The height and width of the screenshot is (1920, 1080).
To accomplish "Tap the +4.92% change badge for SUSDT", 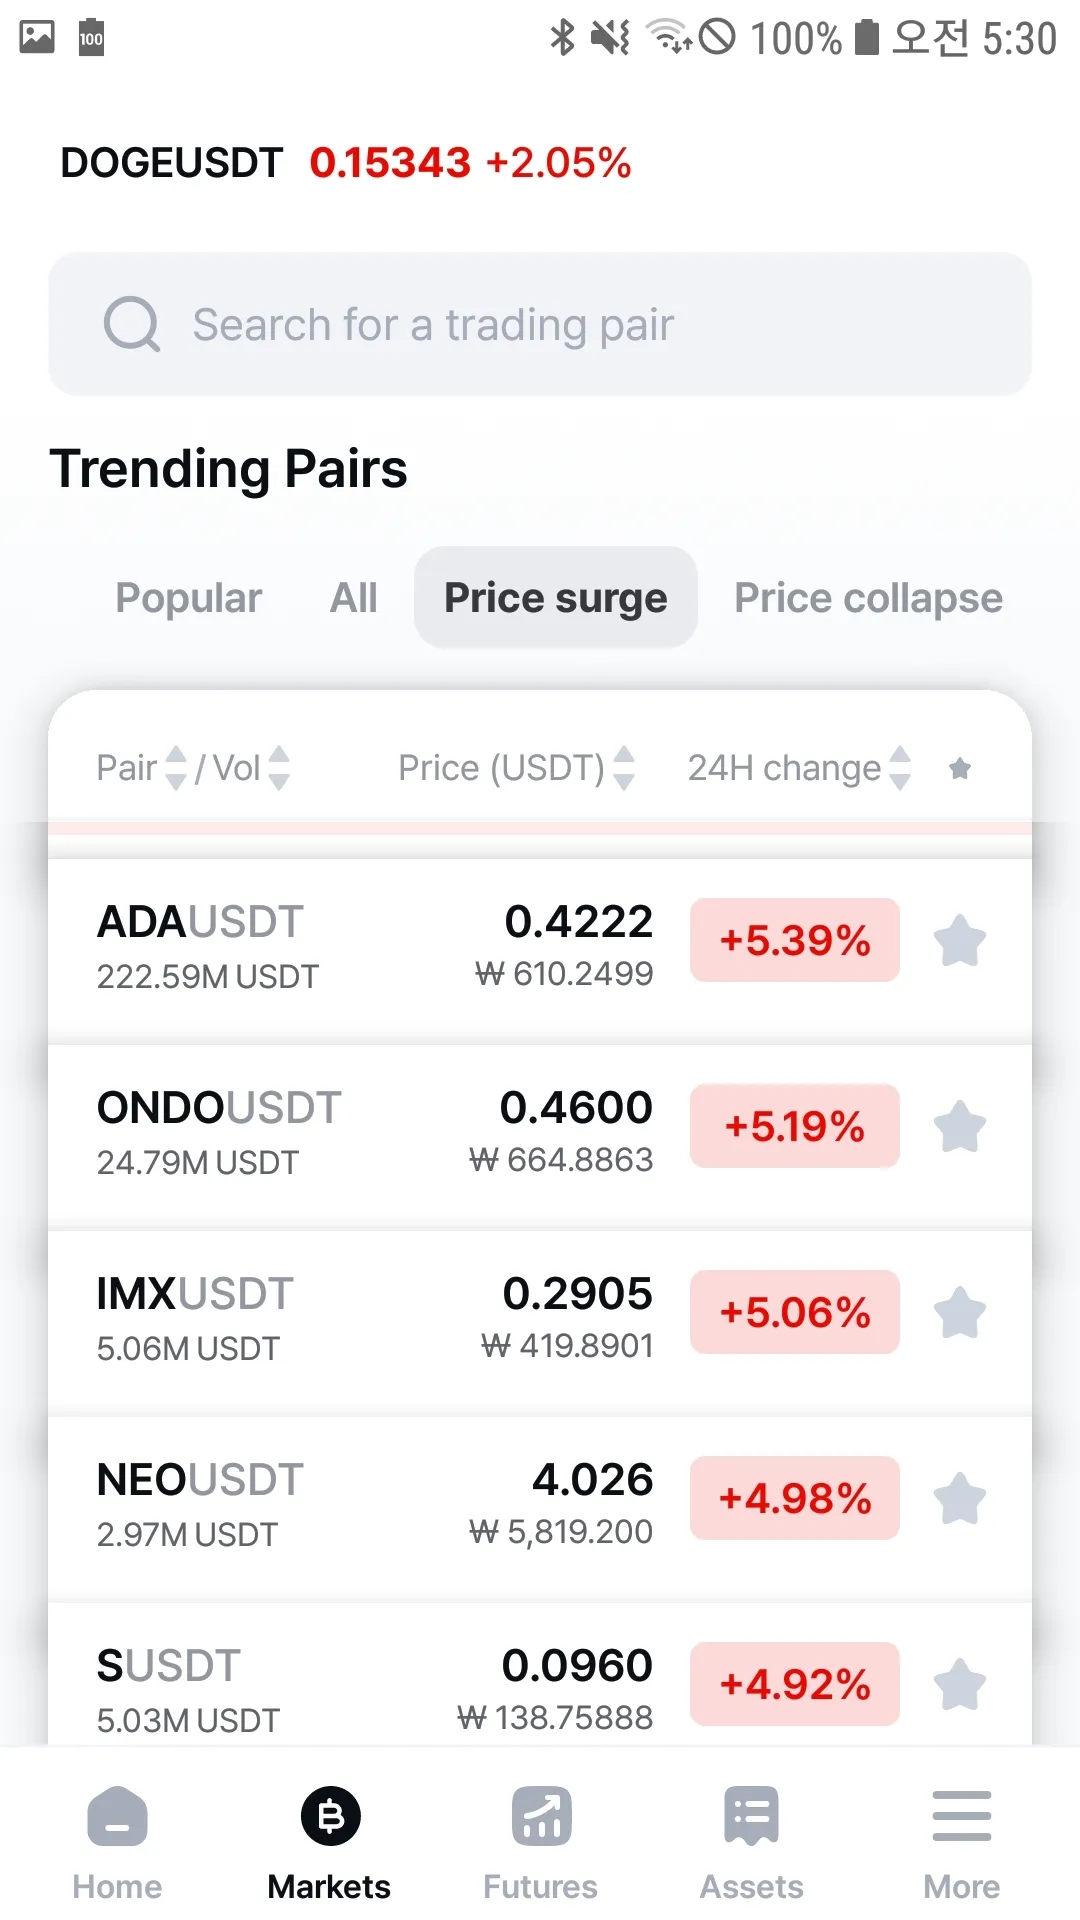I will point(795,1684).
